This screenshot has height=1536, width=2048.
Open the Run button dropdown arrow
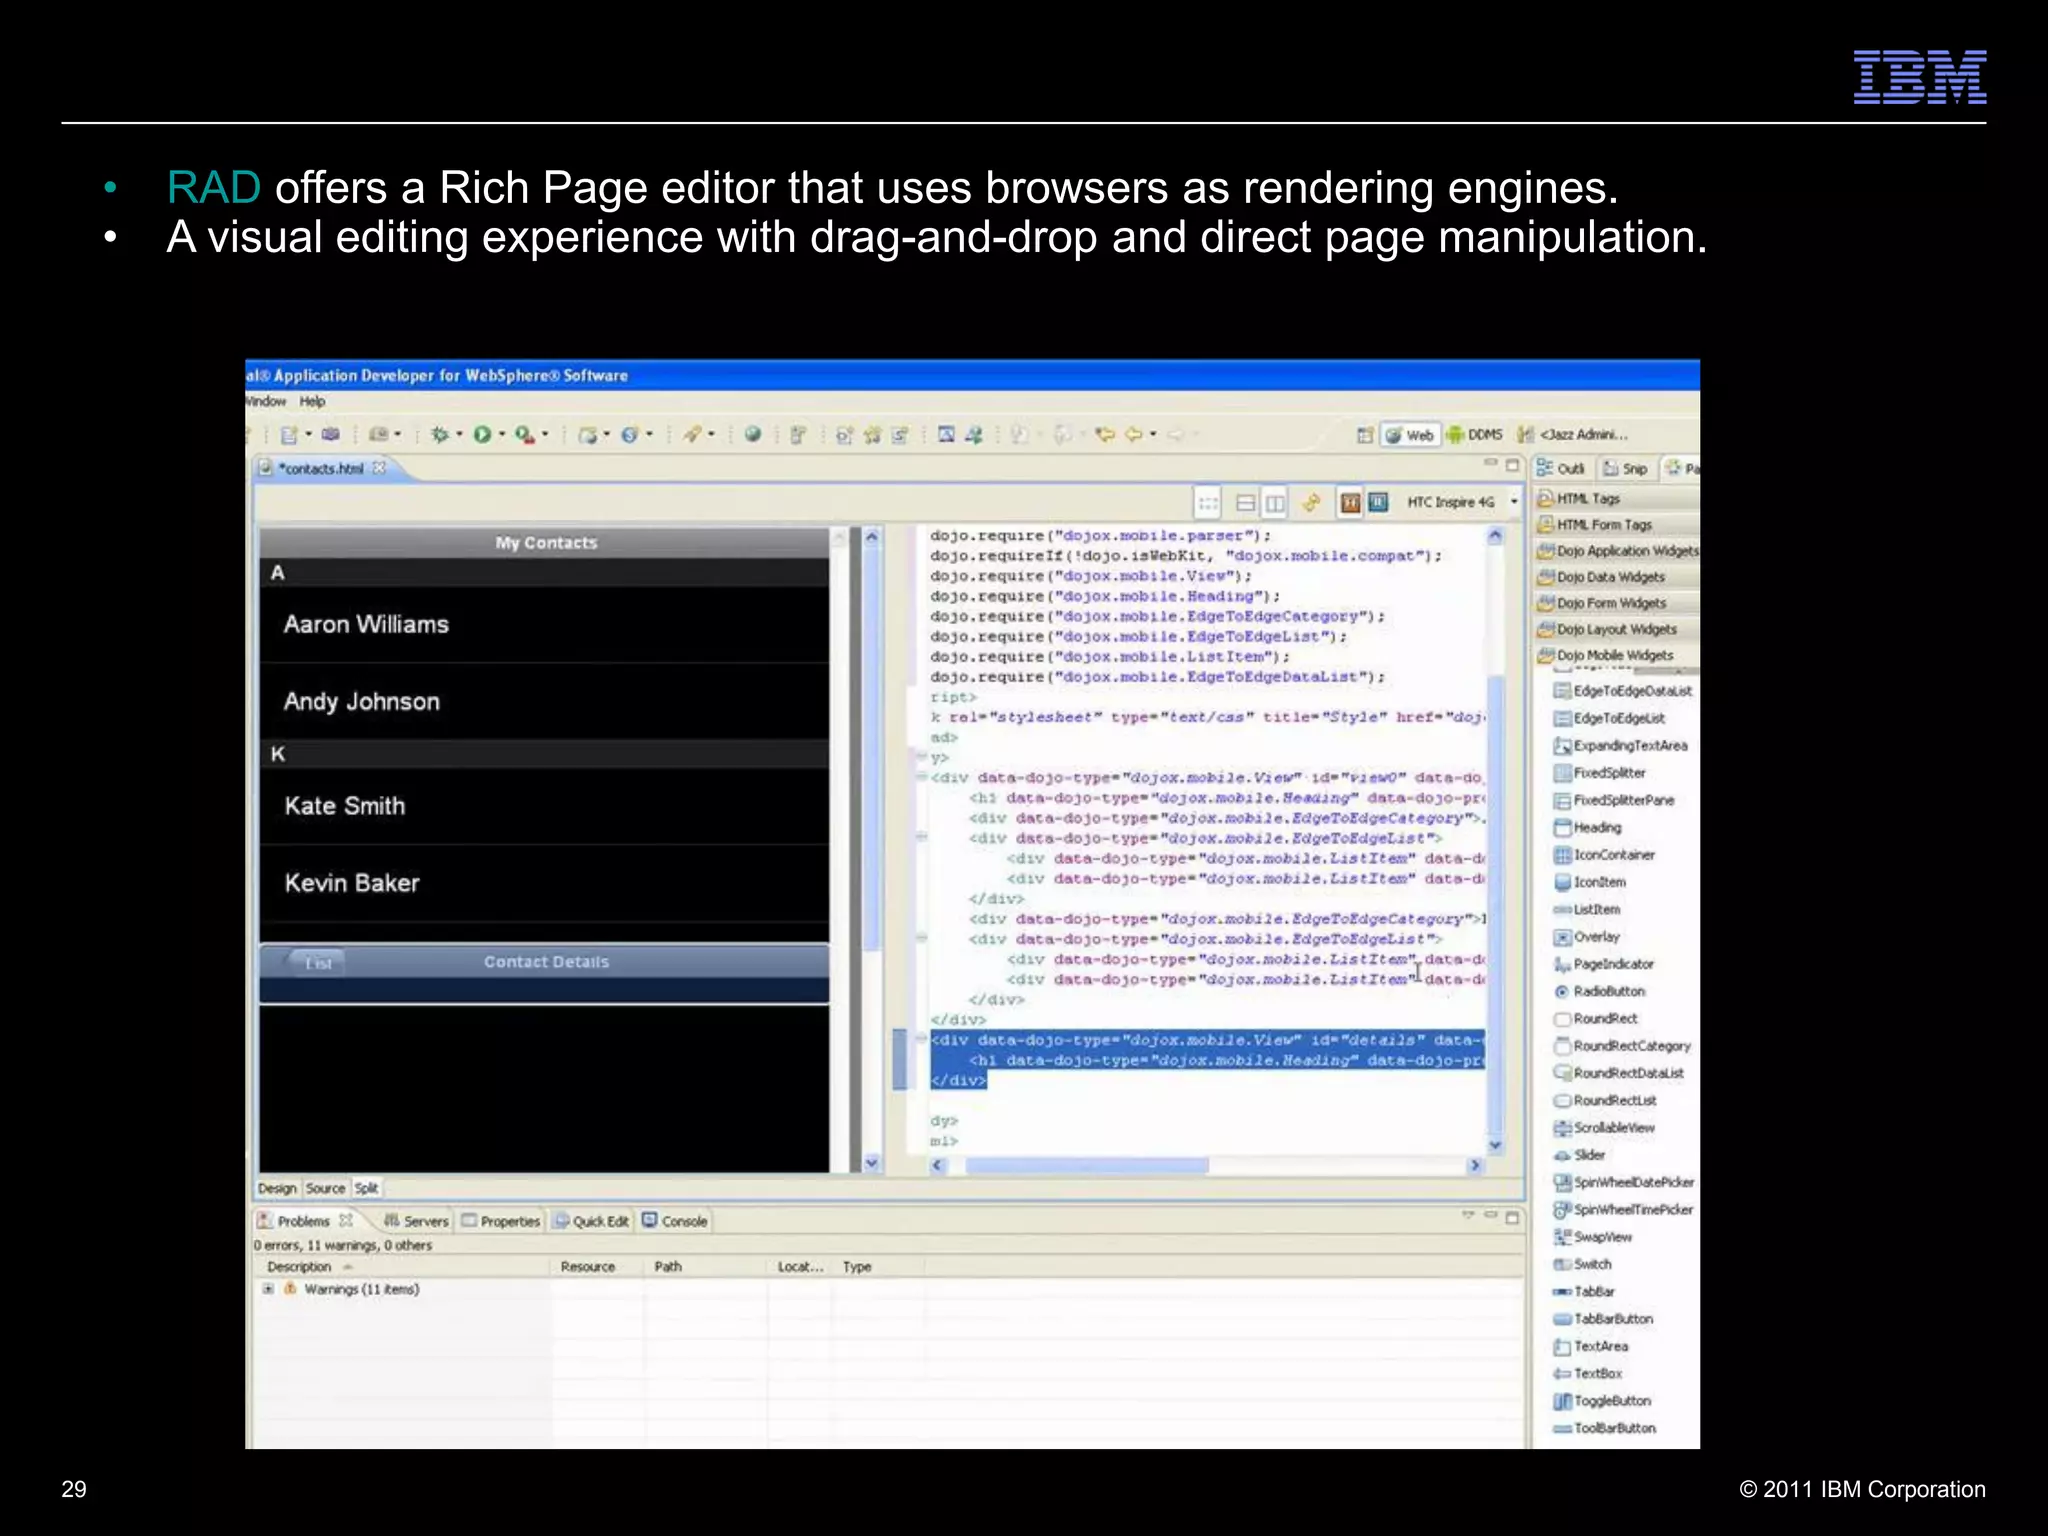(x=502, y=434)
